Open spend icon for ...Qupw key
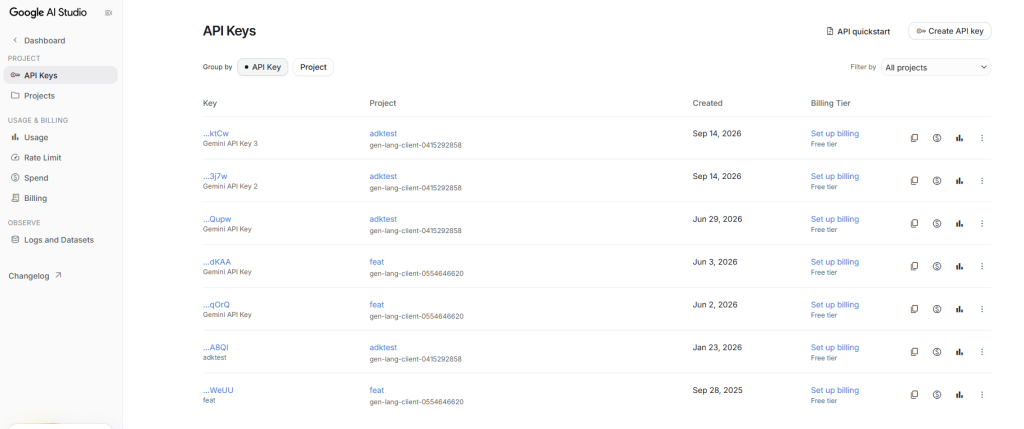This screenshot has width=1024, height=429. point(936,223)
